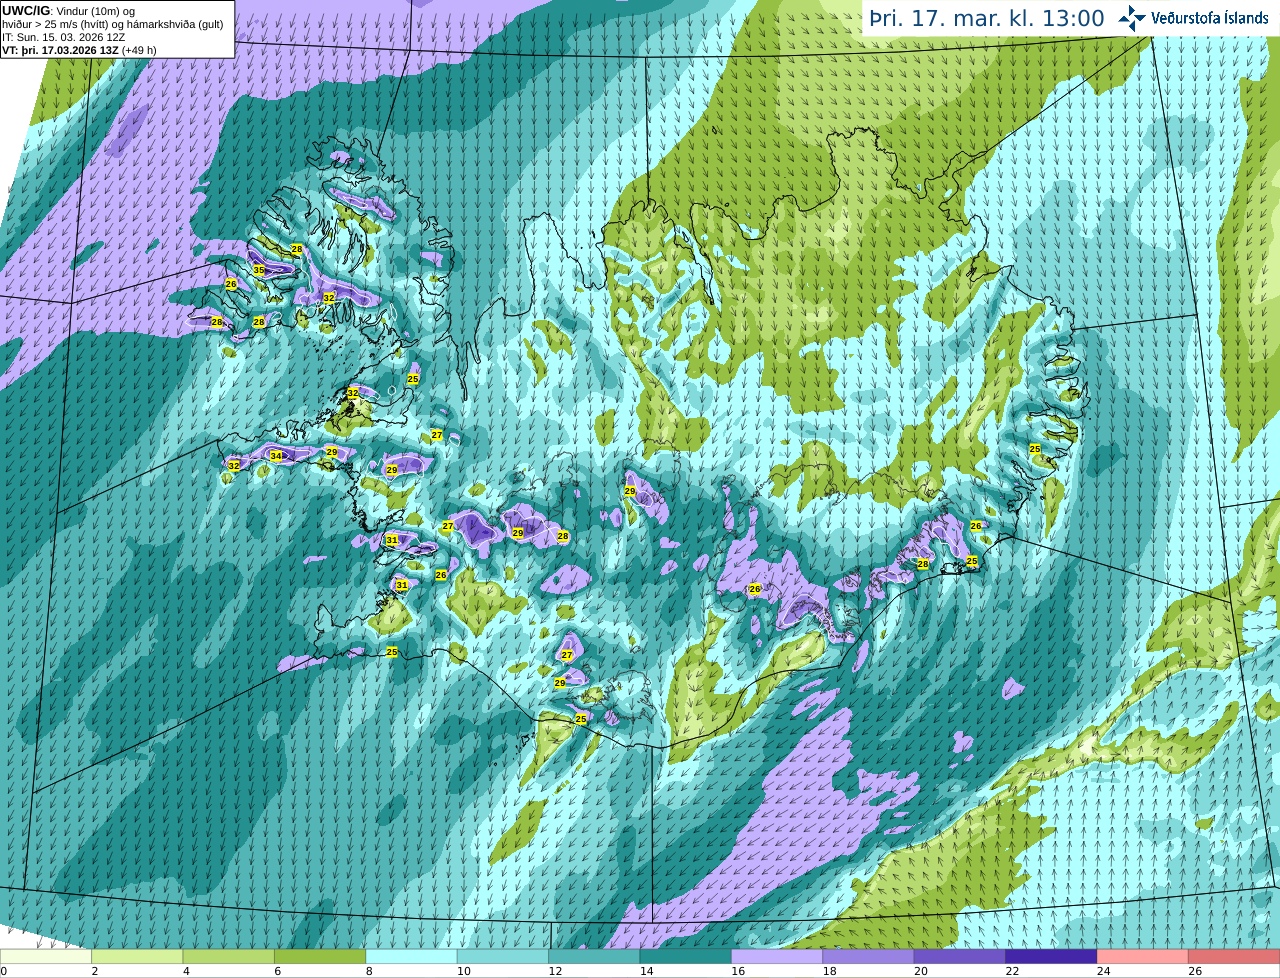The width and height of the screenshot is (1280, 978).
Task: Pick the 12–14 m/s teal legend swatch
Action: pos(594,956)
